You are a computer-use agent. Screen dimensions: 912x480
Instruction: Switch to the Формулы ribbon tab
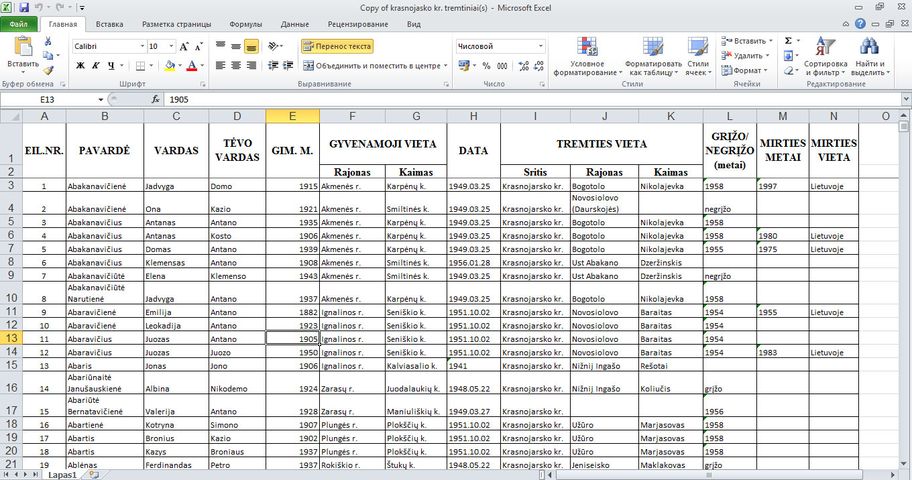[245, 23]
